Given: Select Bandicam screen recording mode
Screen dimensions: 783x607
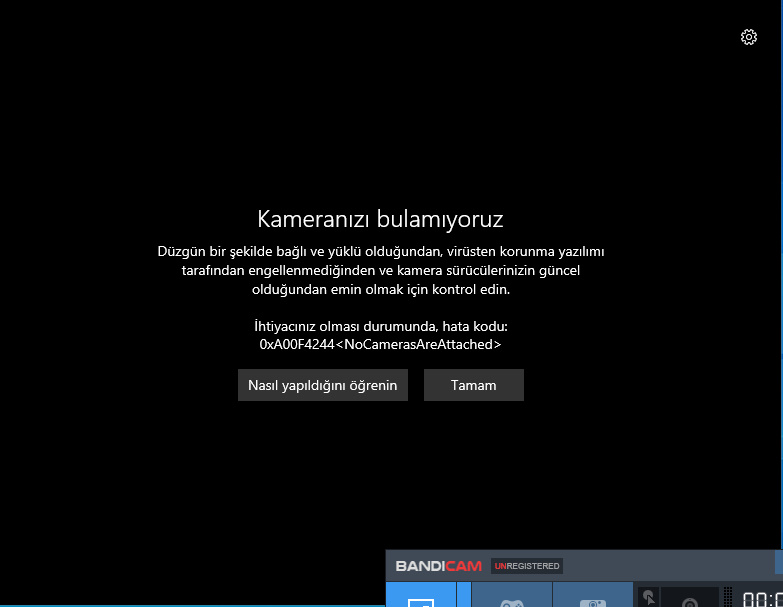Looking at the screenshot, I should coord(421,598).
